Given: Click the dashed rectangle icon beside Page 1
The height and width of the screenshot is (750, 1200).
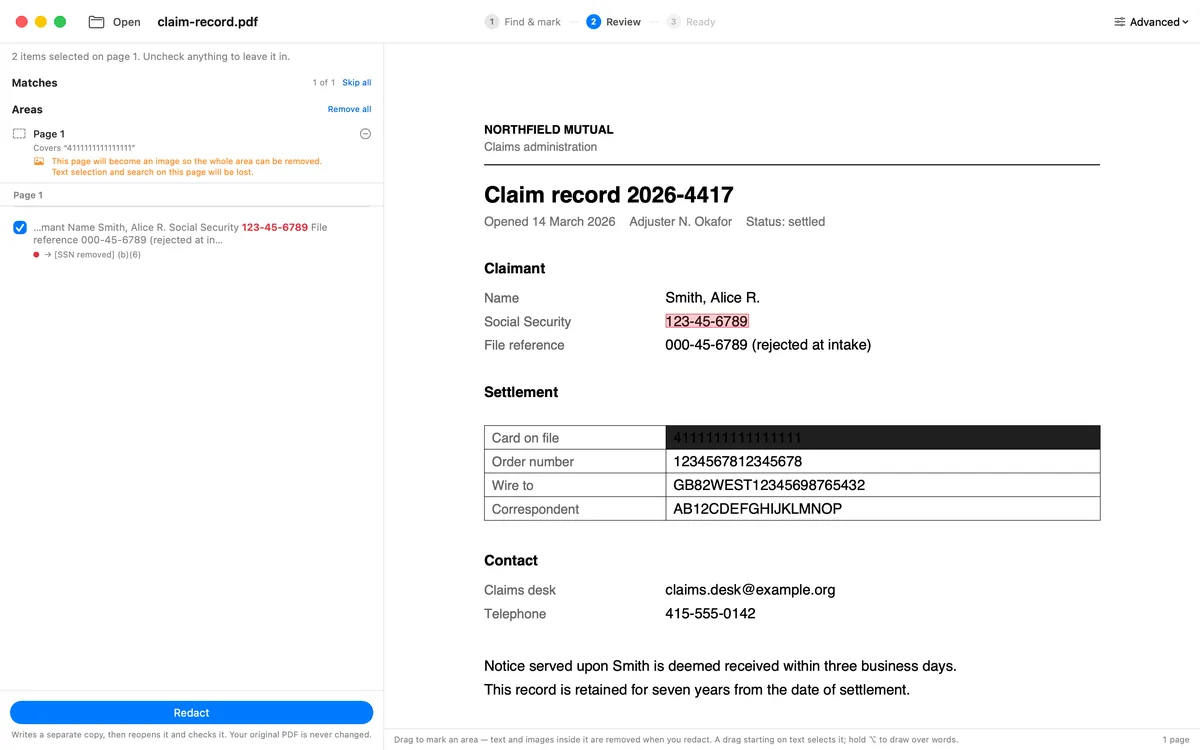Looking at the screenshot, I should (x=19, y=134).
